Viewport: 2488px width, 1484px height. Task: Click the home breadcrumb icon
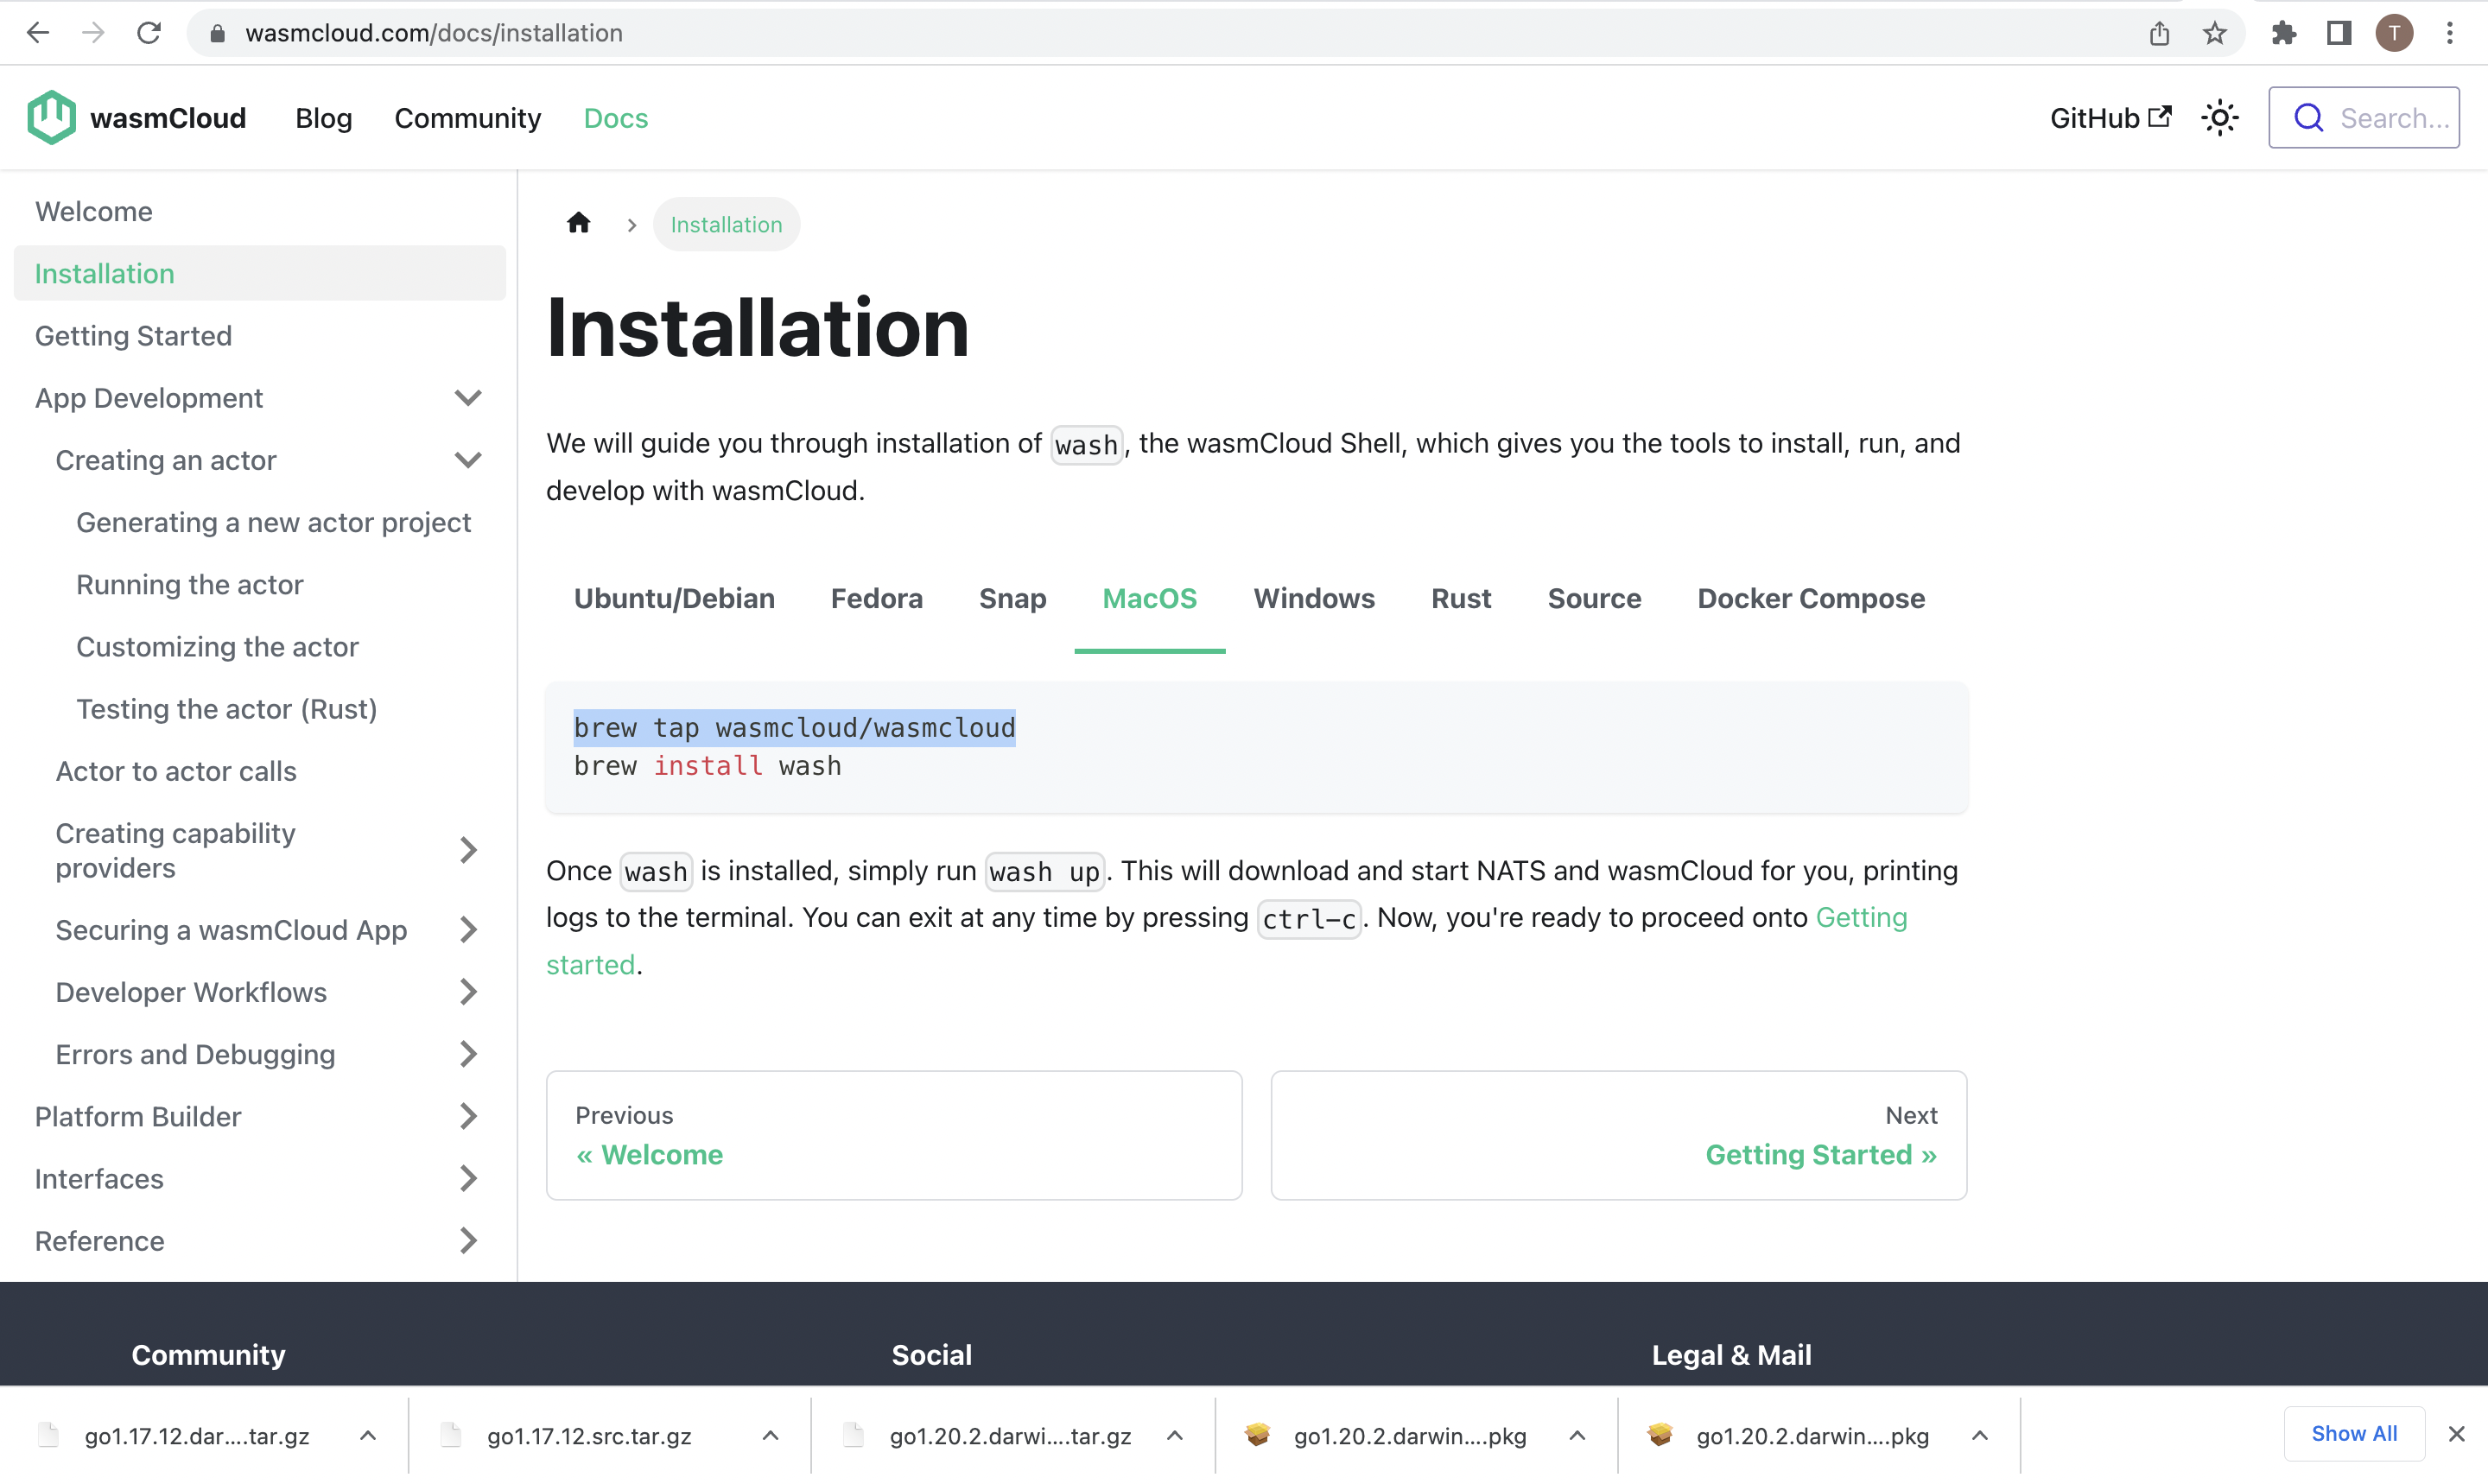coord(578,224)
